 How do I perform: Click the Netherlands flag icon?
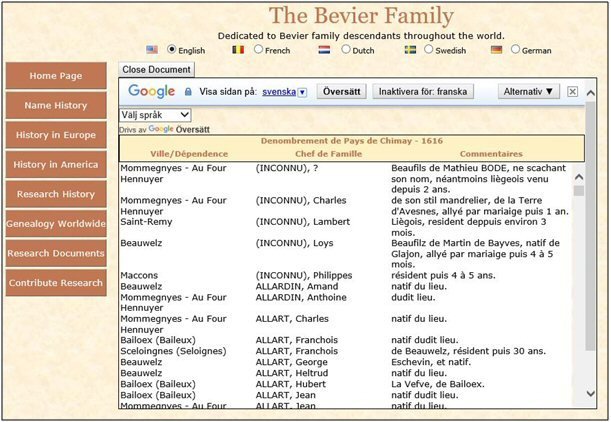(x=324, y=49)
